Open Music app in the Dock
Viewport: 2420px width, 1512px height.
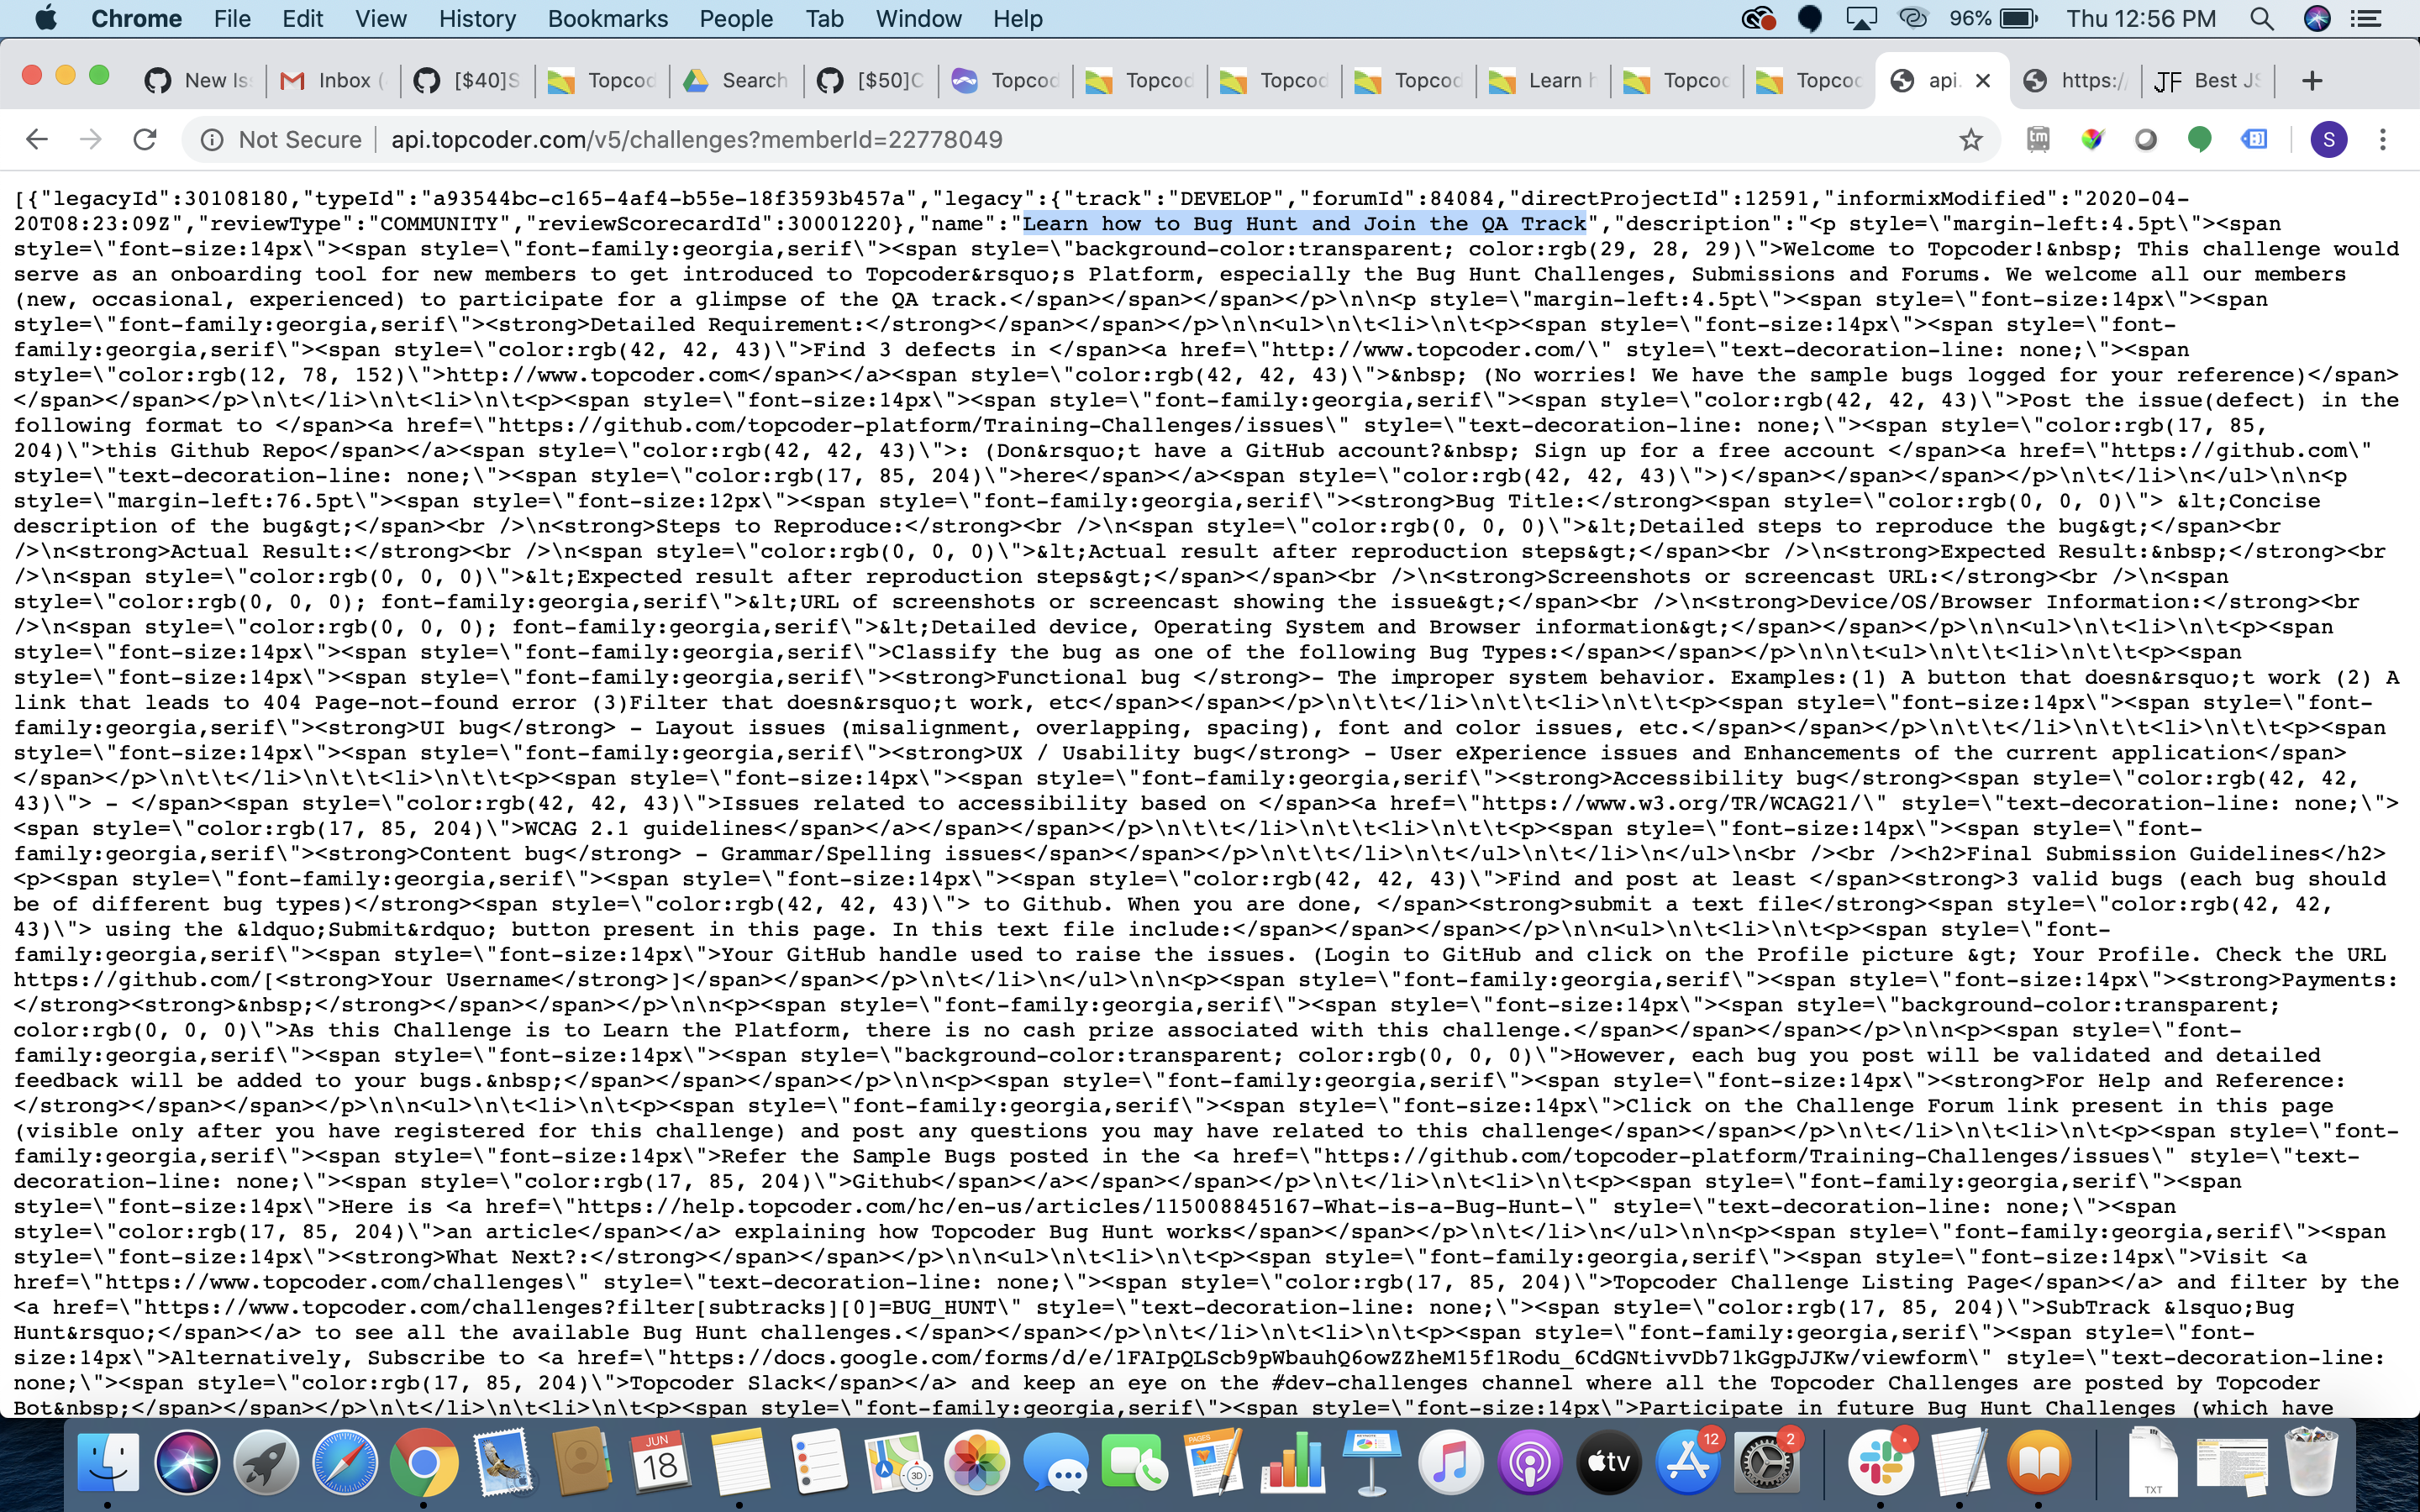(x=1450, y=1462)
